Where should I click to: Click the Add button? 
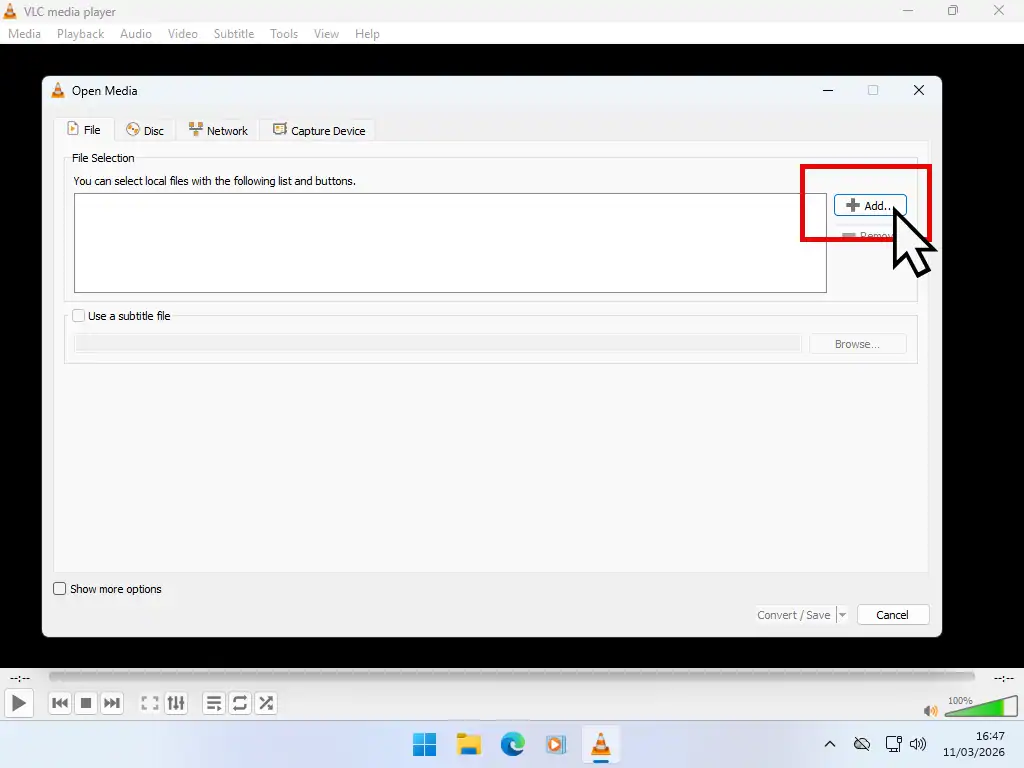pos(869,205)
